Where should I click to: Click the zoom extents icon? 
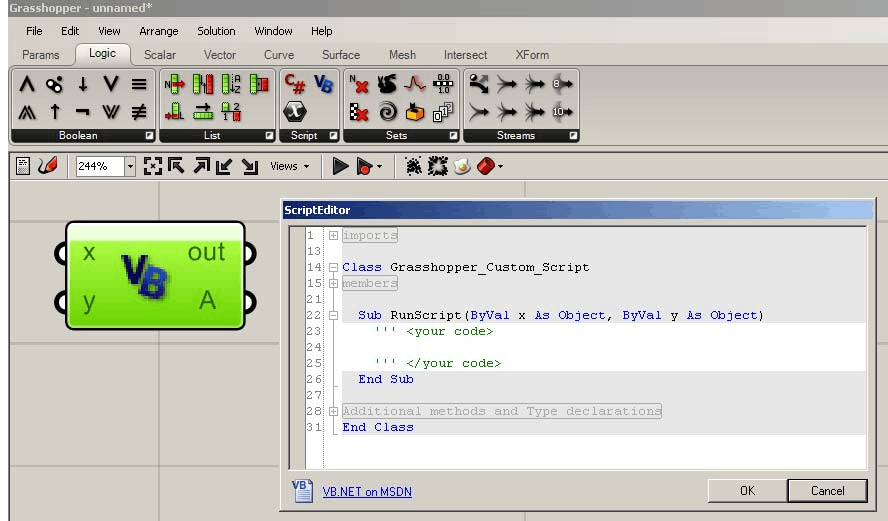tap(152, 166)
